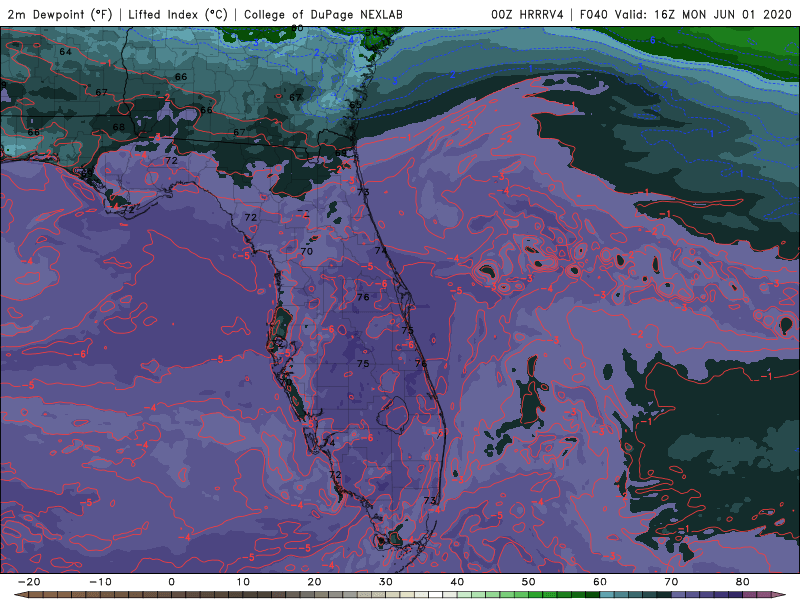This screenshot has width=800, height=600.
Task: Click the "60" color scale label
Action: coord(600,582)
